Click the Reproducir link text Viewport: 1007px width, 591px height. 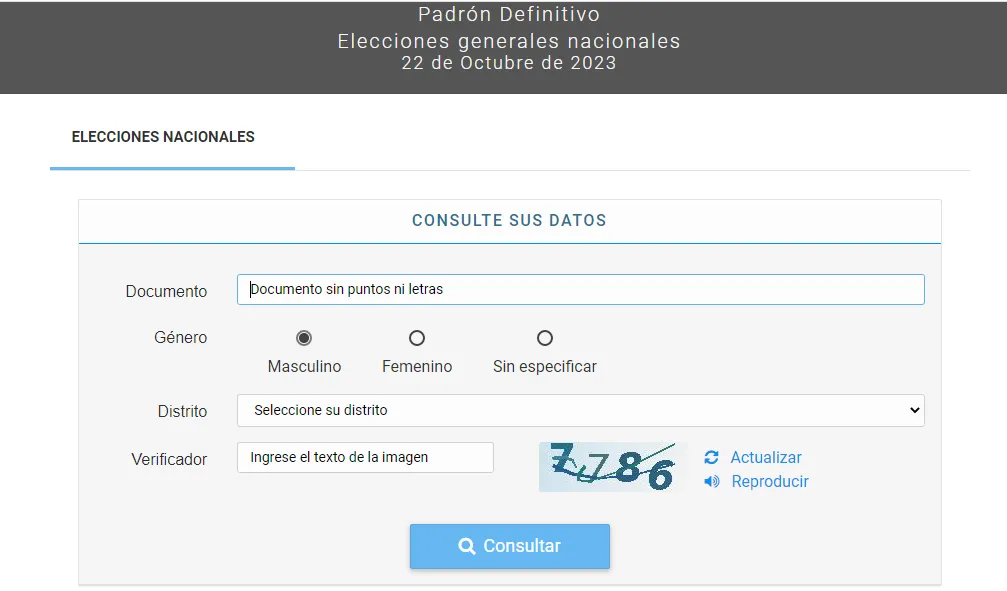(770, 481)
